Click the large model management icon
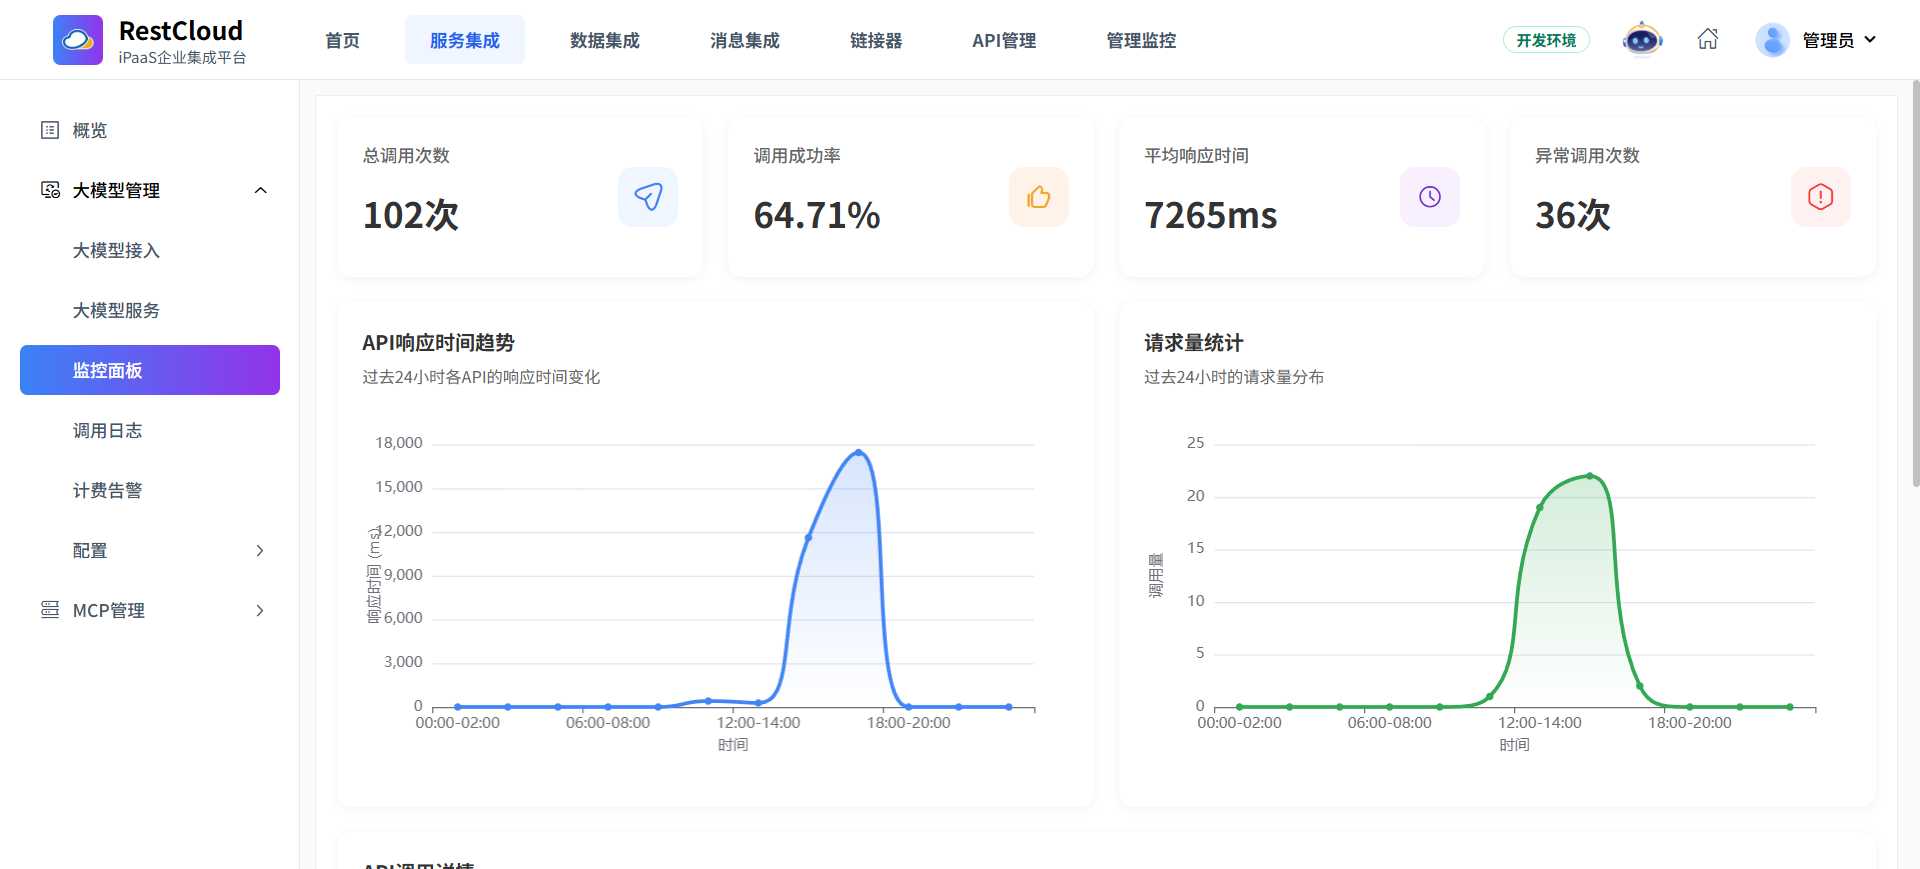The width and height of the screenshot is (1920, 869). click(x=50, y=190)
